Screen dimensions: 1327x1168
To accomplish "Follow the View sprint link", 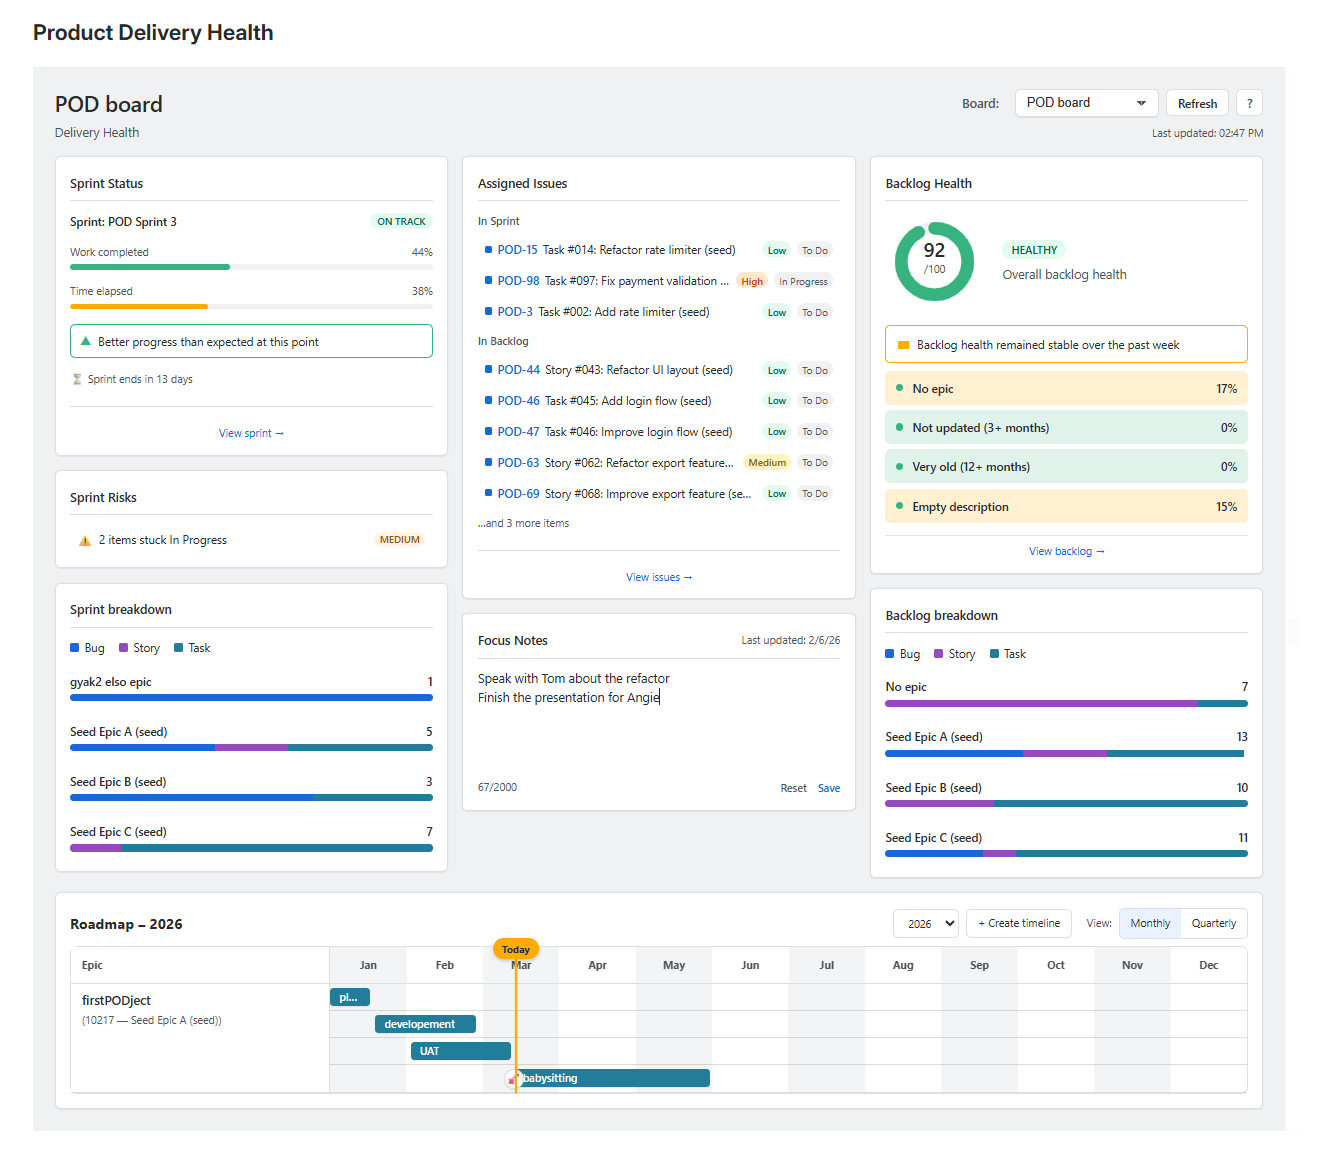I will pyautogui.click(x=251, y=433).
